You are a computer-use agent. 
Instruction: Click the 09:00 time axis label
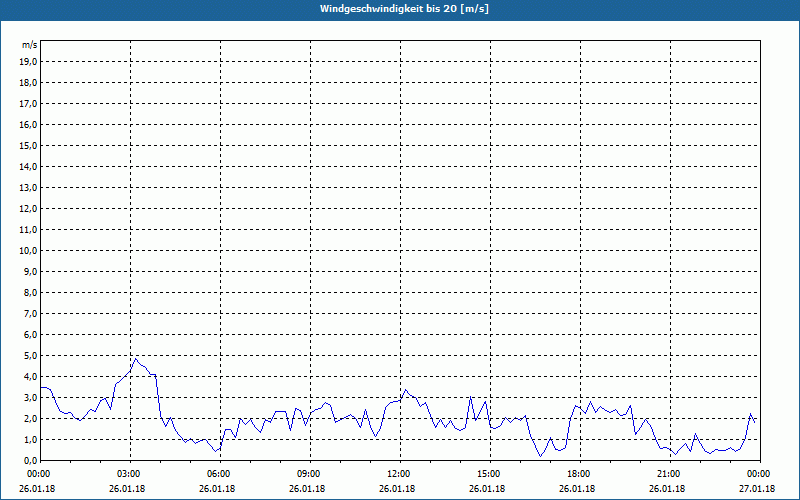(311, 474)
